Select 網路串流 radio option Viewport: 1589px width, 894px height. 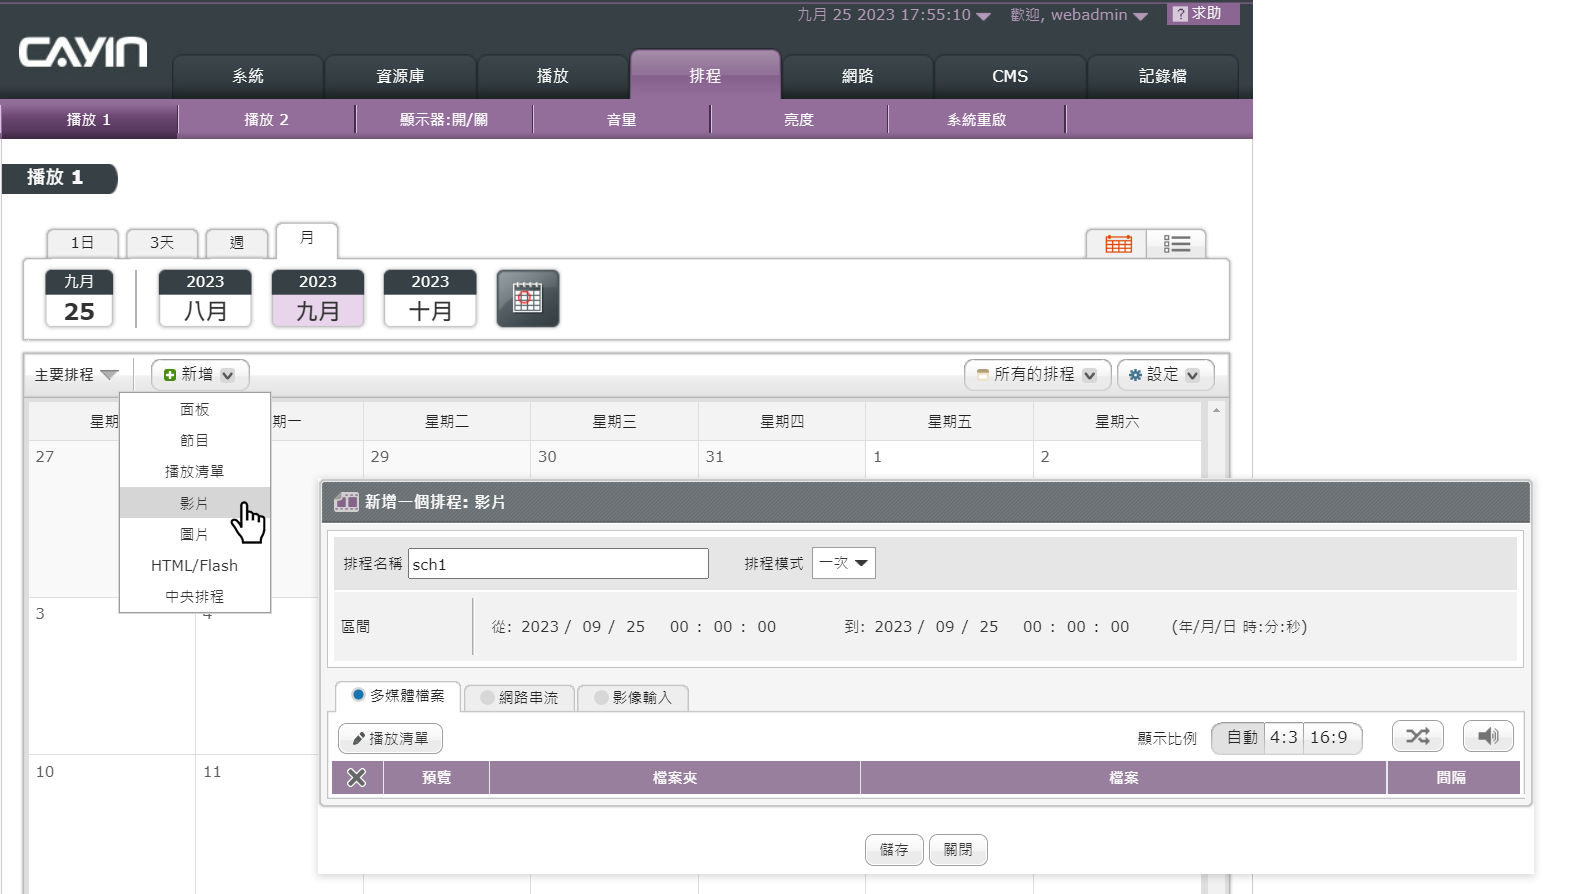click(x=487, y=698)
